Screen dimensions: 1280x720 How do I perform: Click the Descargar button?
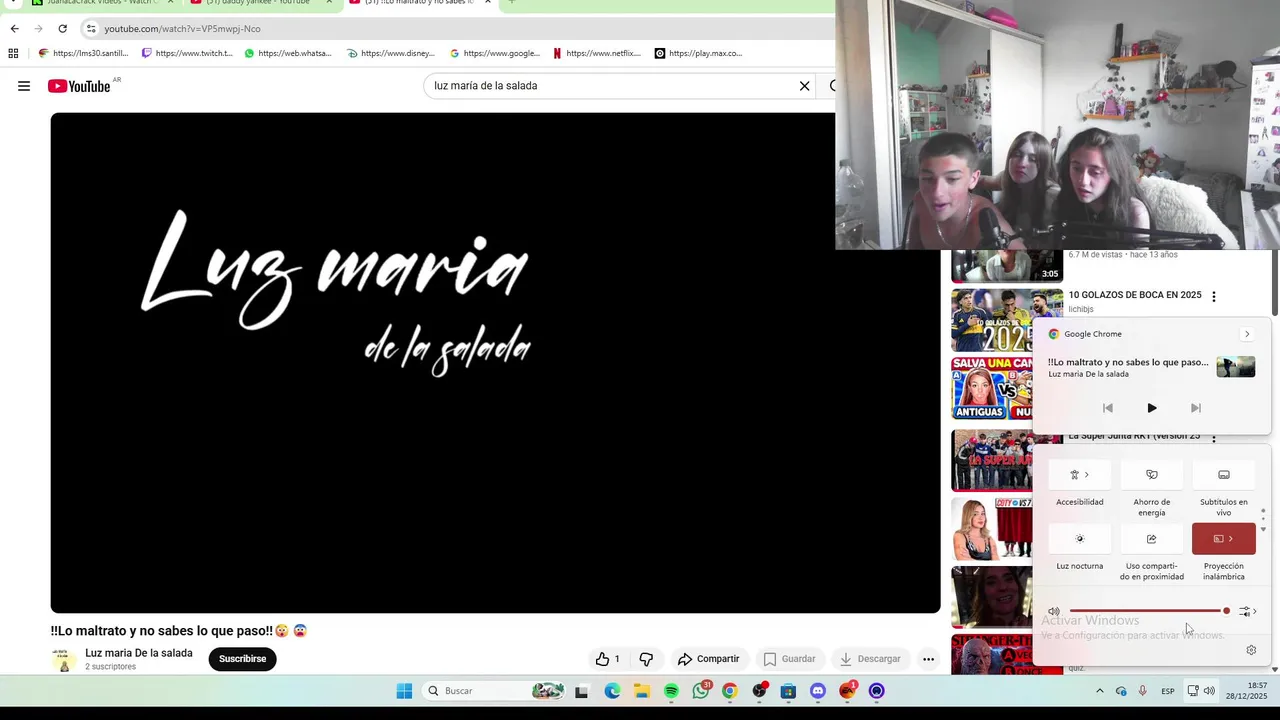pyautogui.click(x=870, y=659)
